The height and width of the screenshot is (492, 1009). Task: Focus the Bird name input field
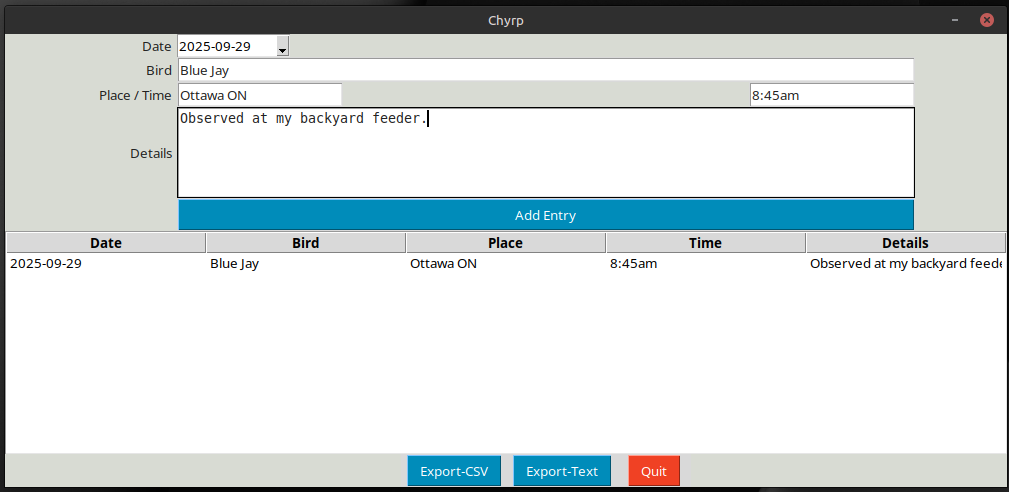[545, 70]
